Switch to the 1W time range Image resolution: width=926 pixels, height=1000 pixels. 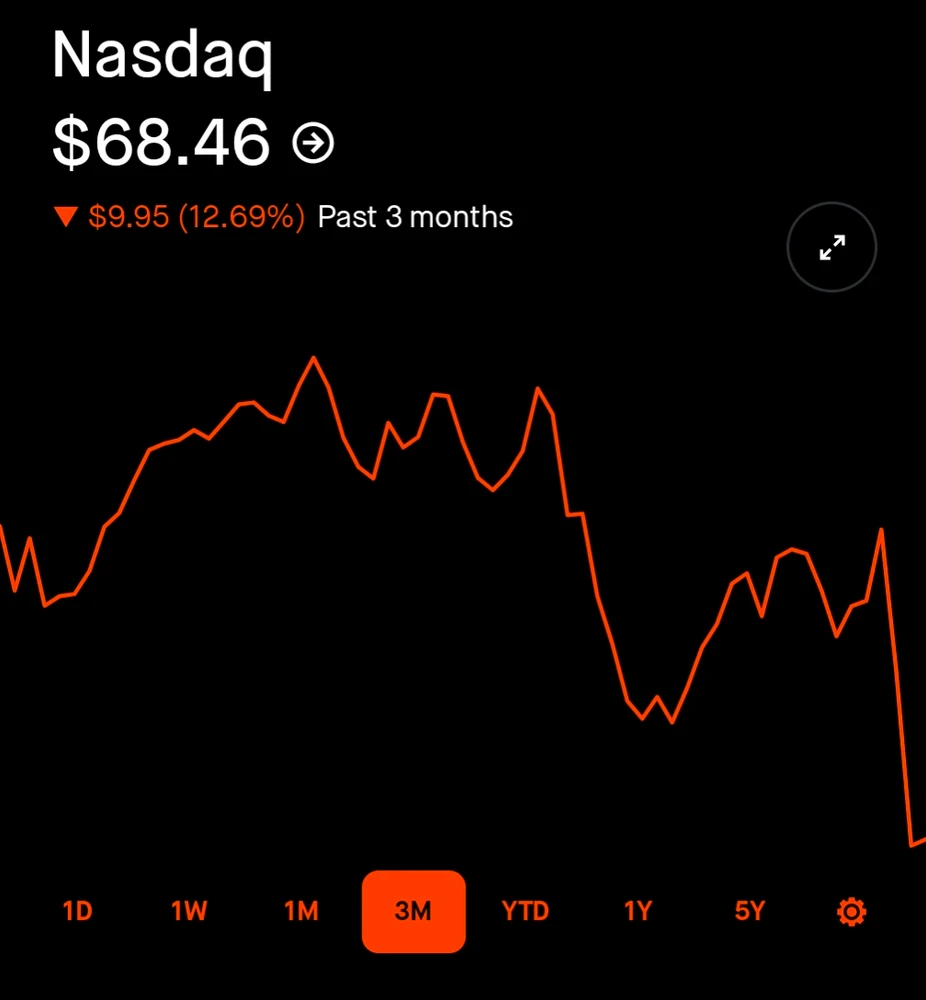tap(189, 912)
